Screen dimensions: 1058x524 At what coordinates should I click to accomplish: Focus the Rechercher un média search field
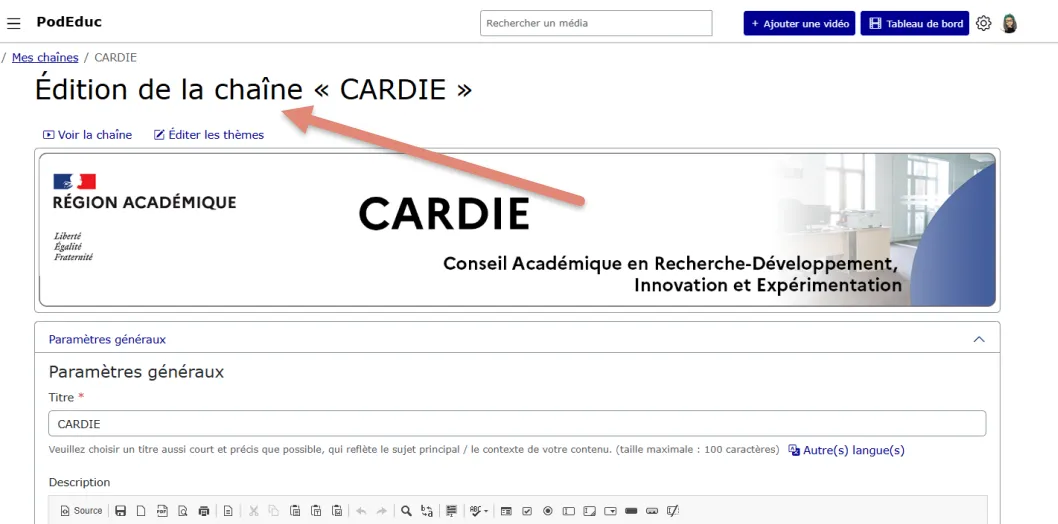pos(596,23)
